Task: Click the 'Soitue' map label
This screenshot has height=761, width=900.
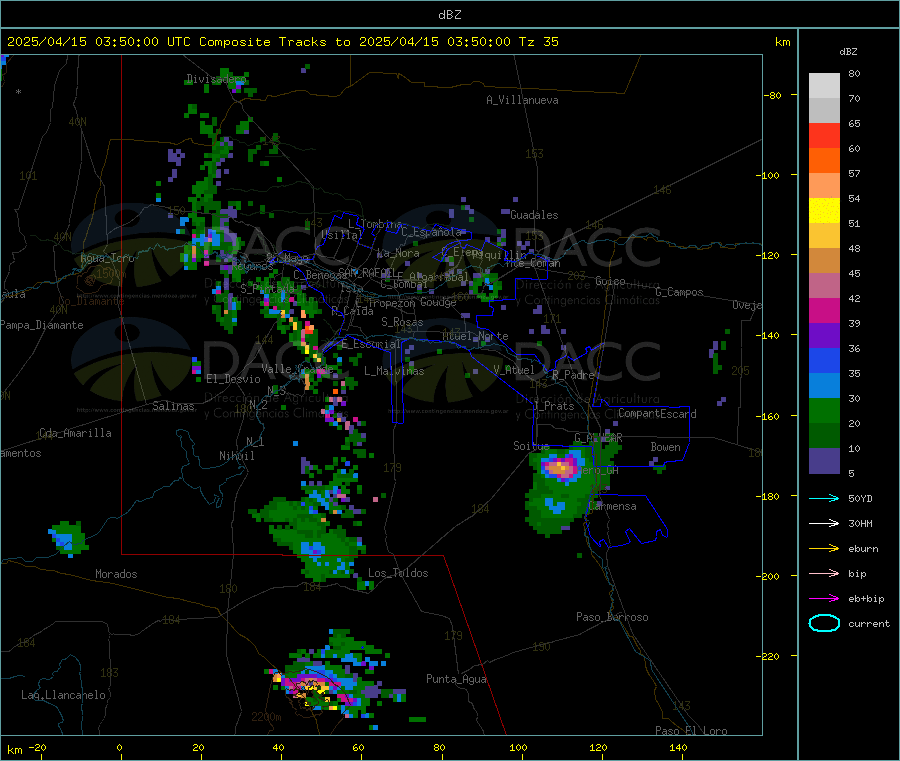Action: [x=531, y=446]
